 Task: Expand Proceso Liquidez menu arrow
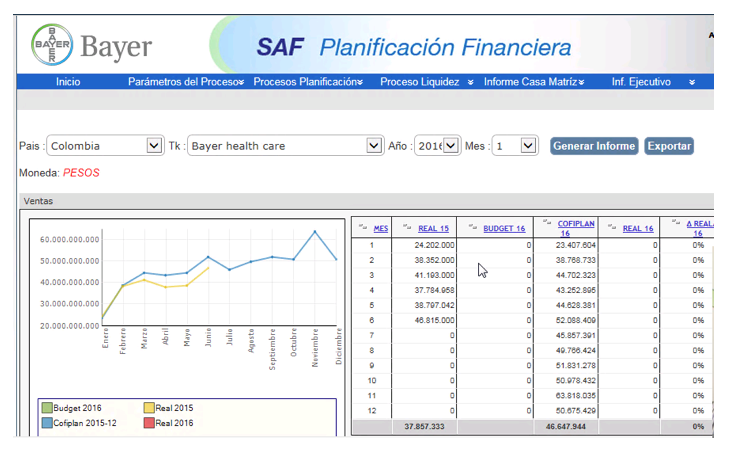tap(470, 82)
